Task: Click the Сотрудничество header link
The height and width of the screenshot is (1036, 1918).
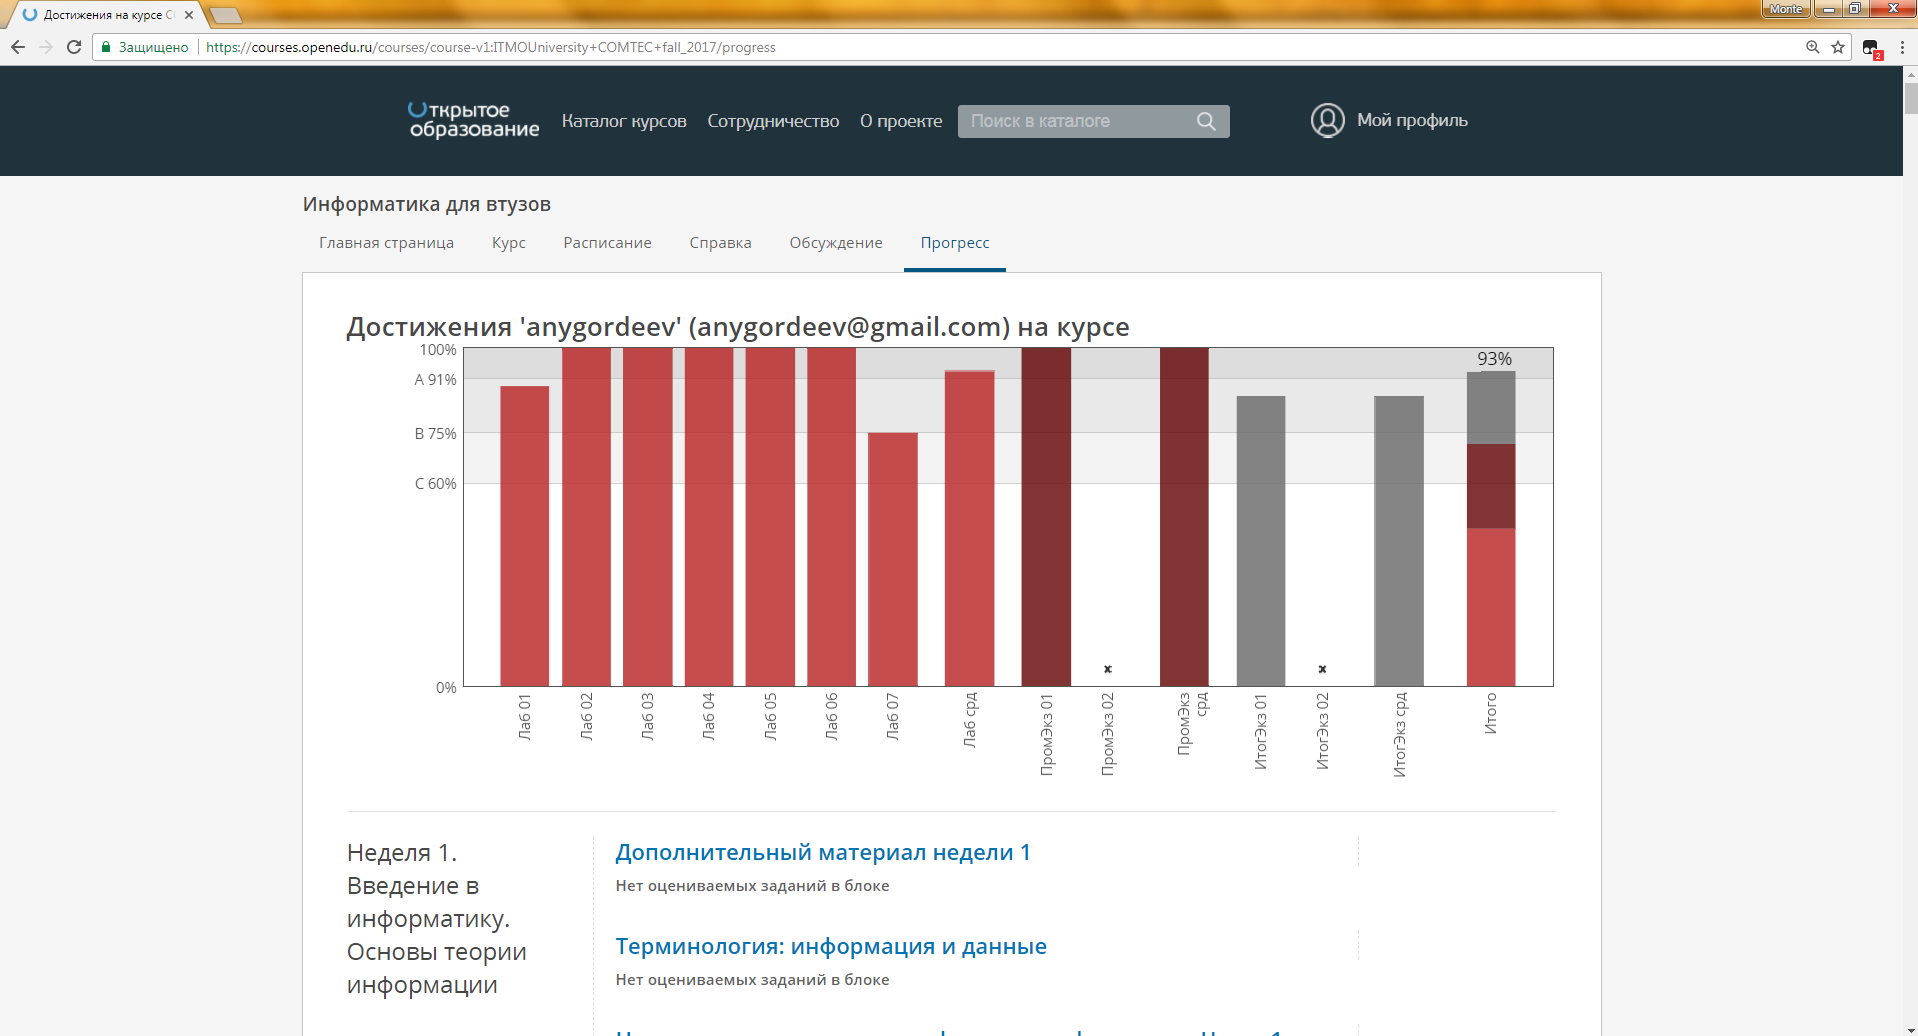Action: (773, 121)
